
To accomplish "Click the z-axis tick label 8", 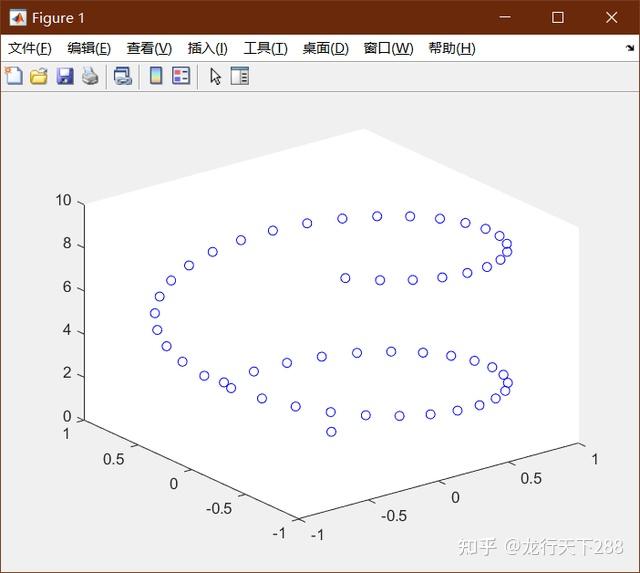I will [x=67, y=243].
